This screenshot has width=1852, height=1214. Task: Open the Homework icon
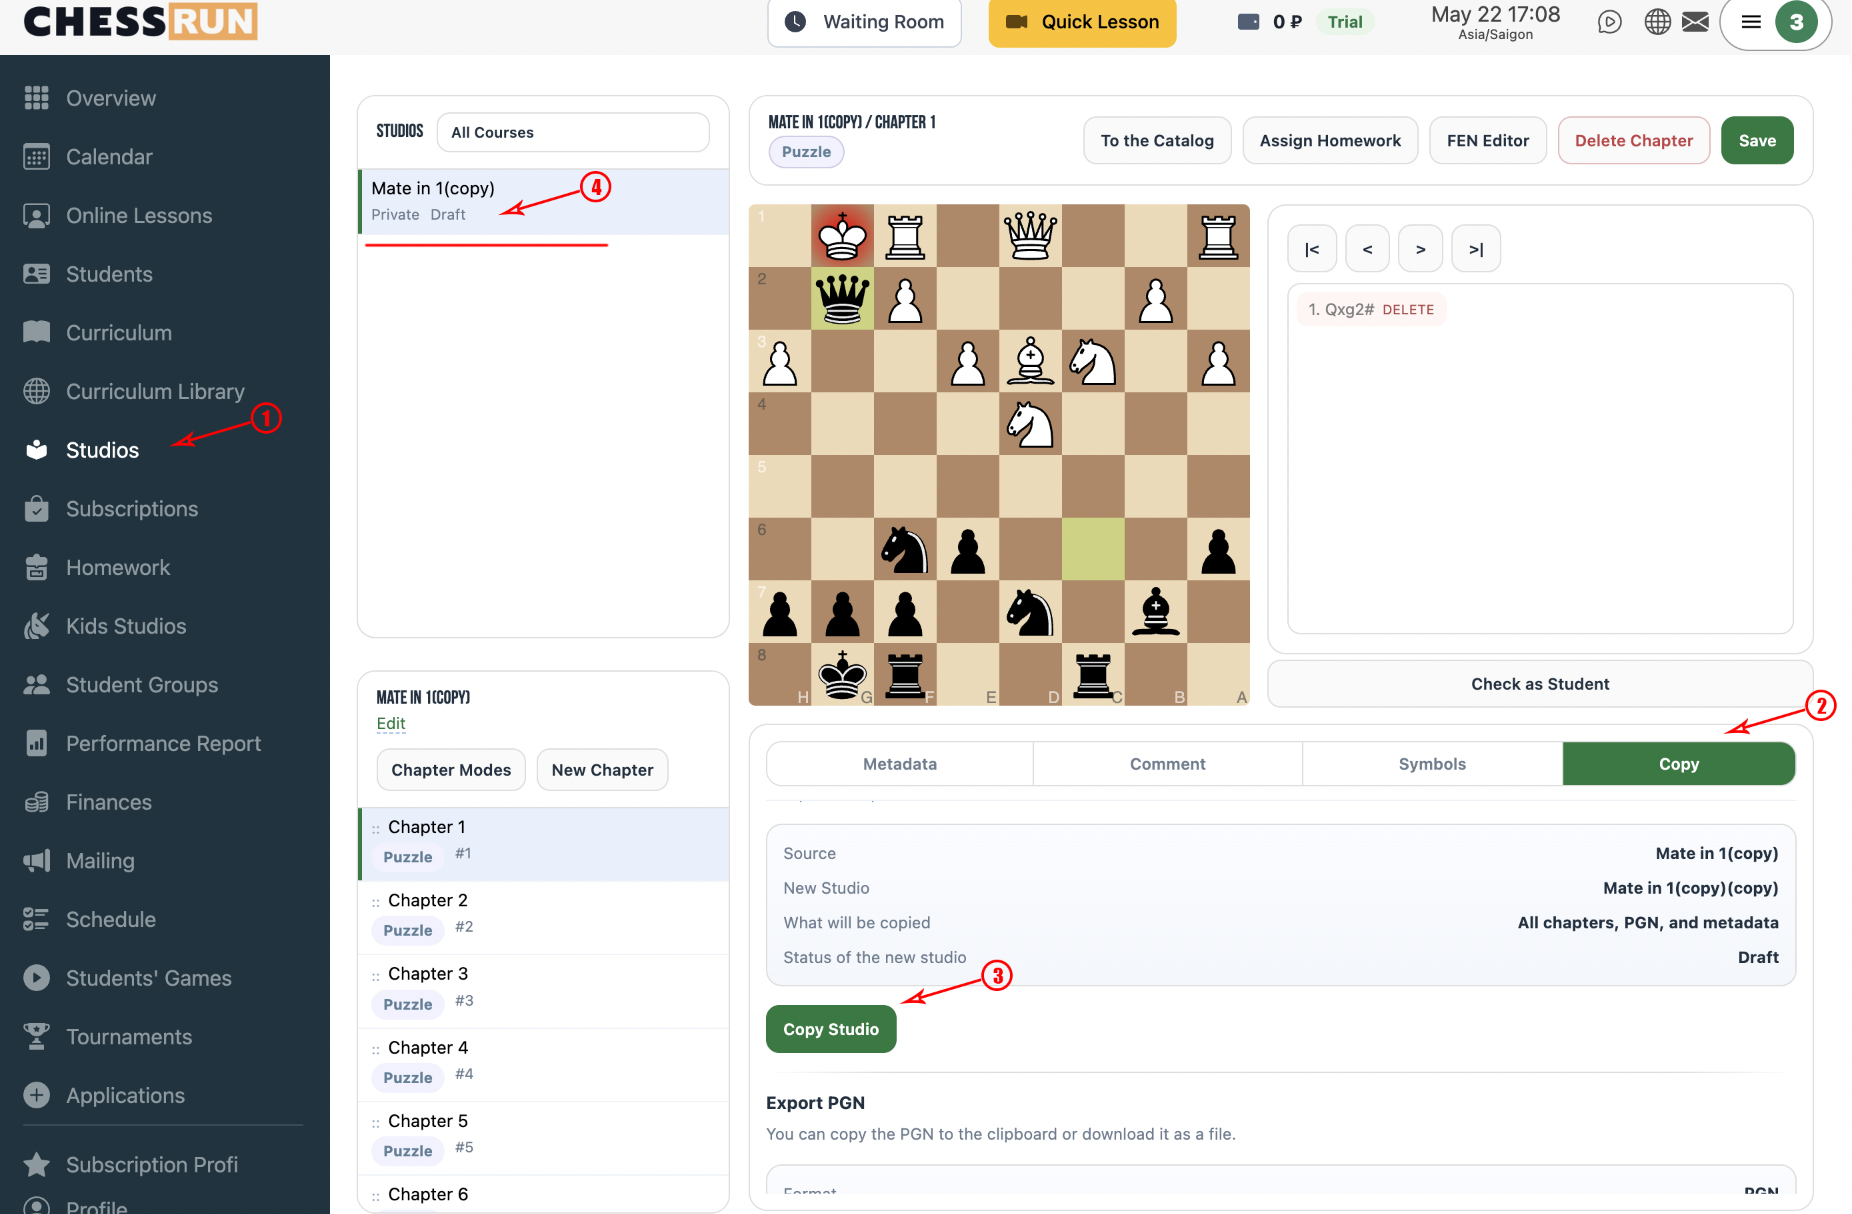(37, 568)
